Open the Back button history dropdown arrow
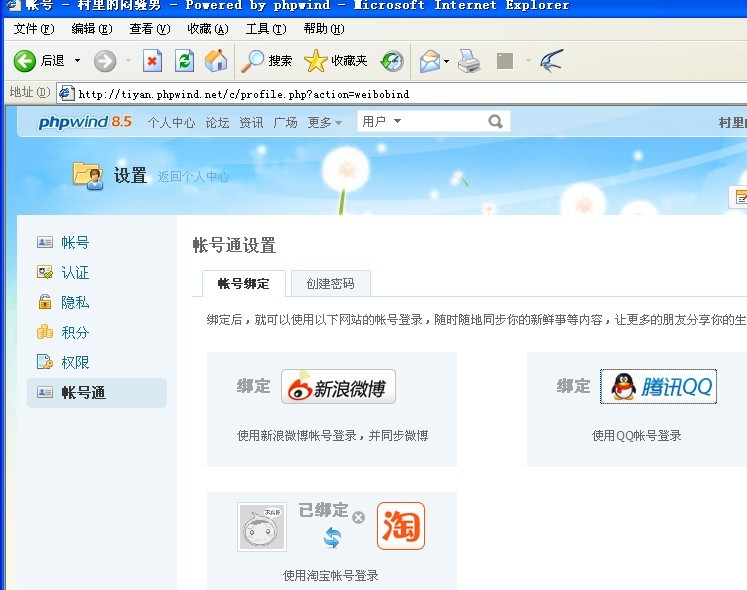 point(77,61)
